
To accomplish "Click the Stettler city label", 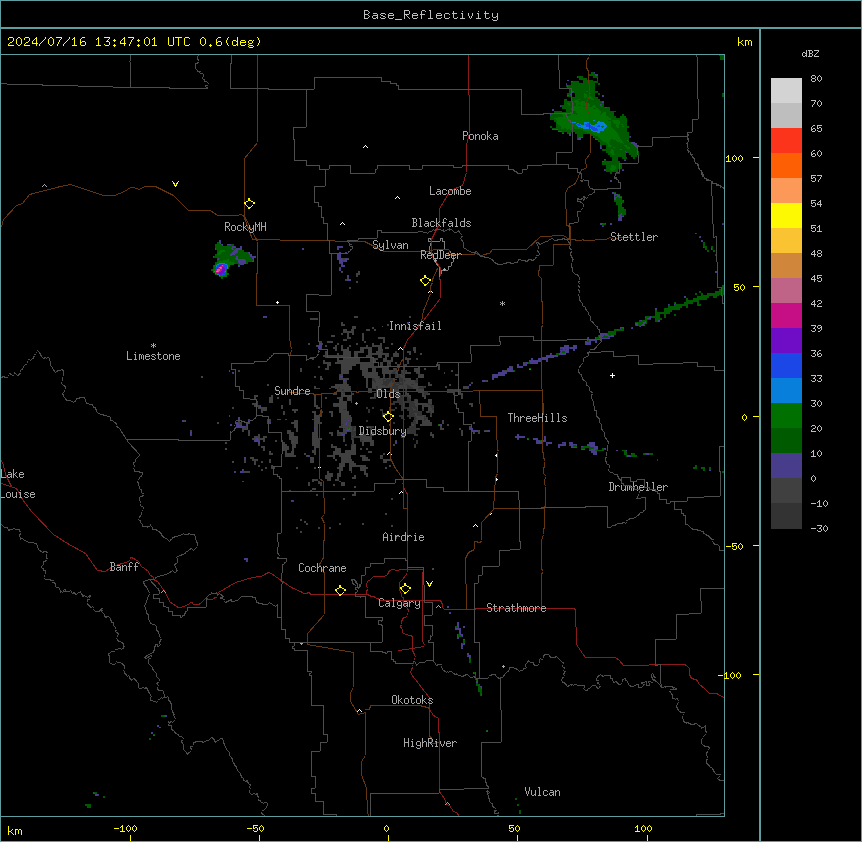I will pos(634,237).
